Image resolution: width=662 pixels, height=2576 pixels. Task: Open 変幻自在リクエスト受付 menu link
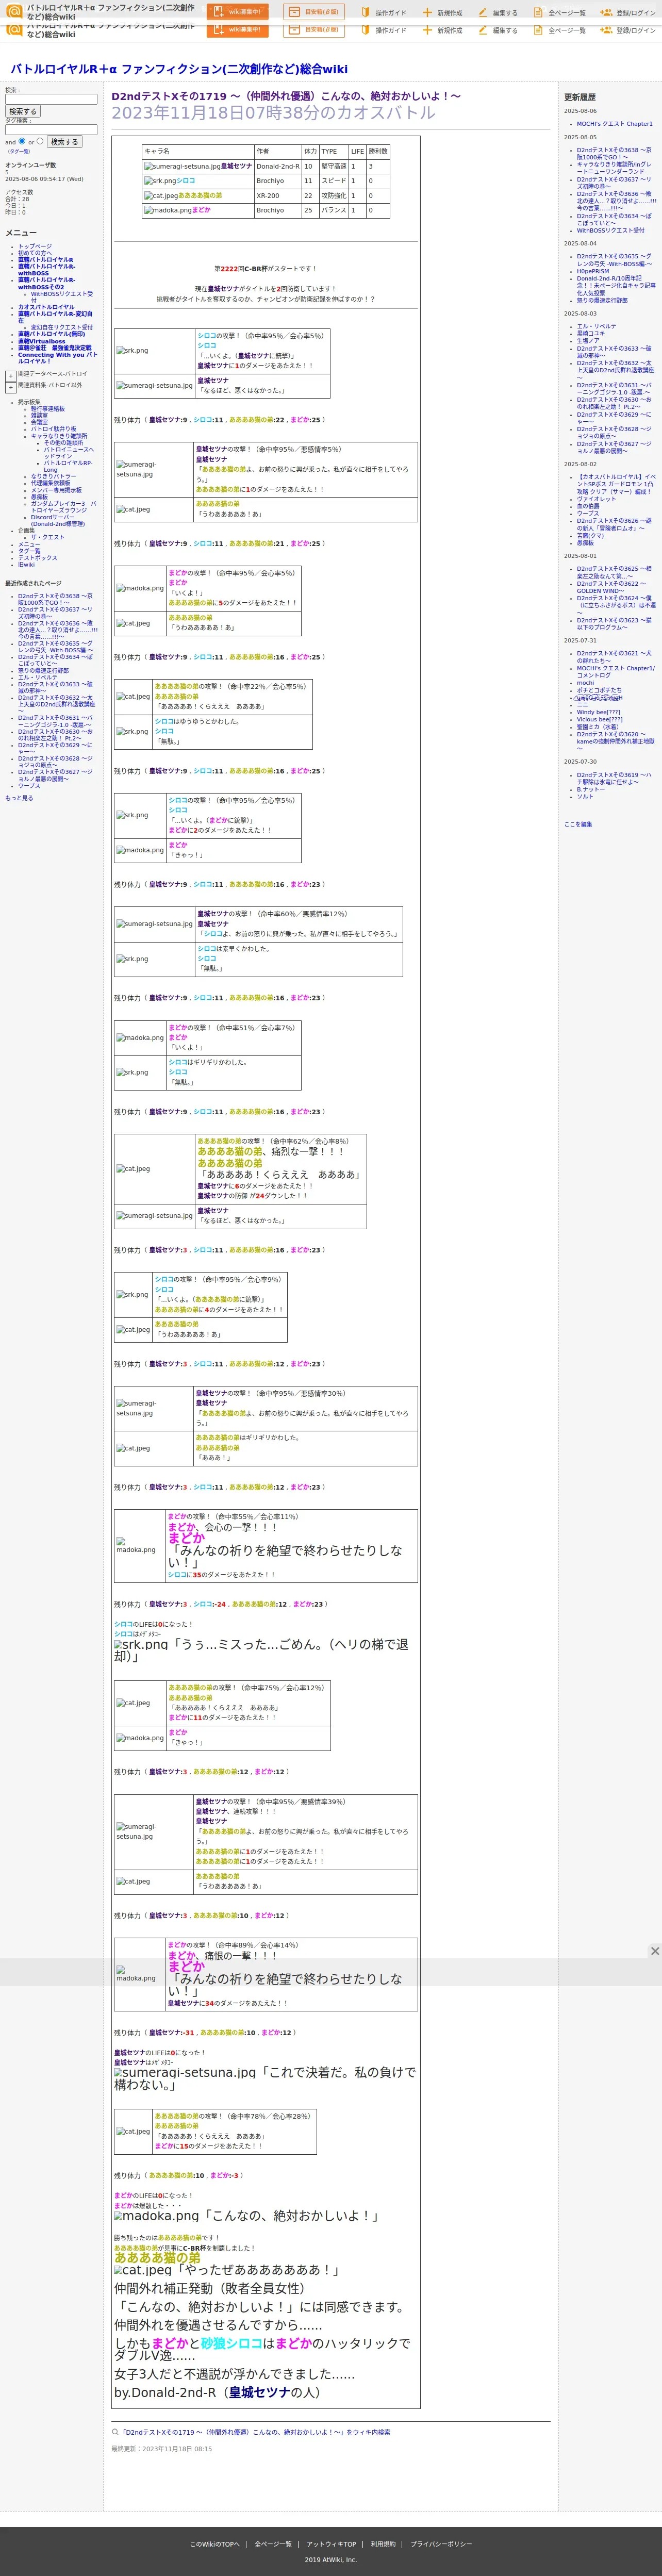pos(61,327)
